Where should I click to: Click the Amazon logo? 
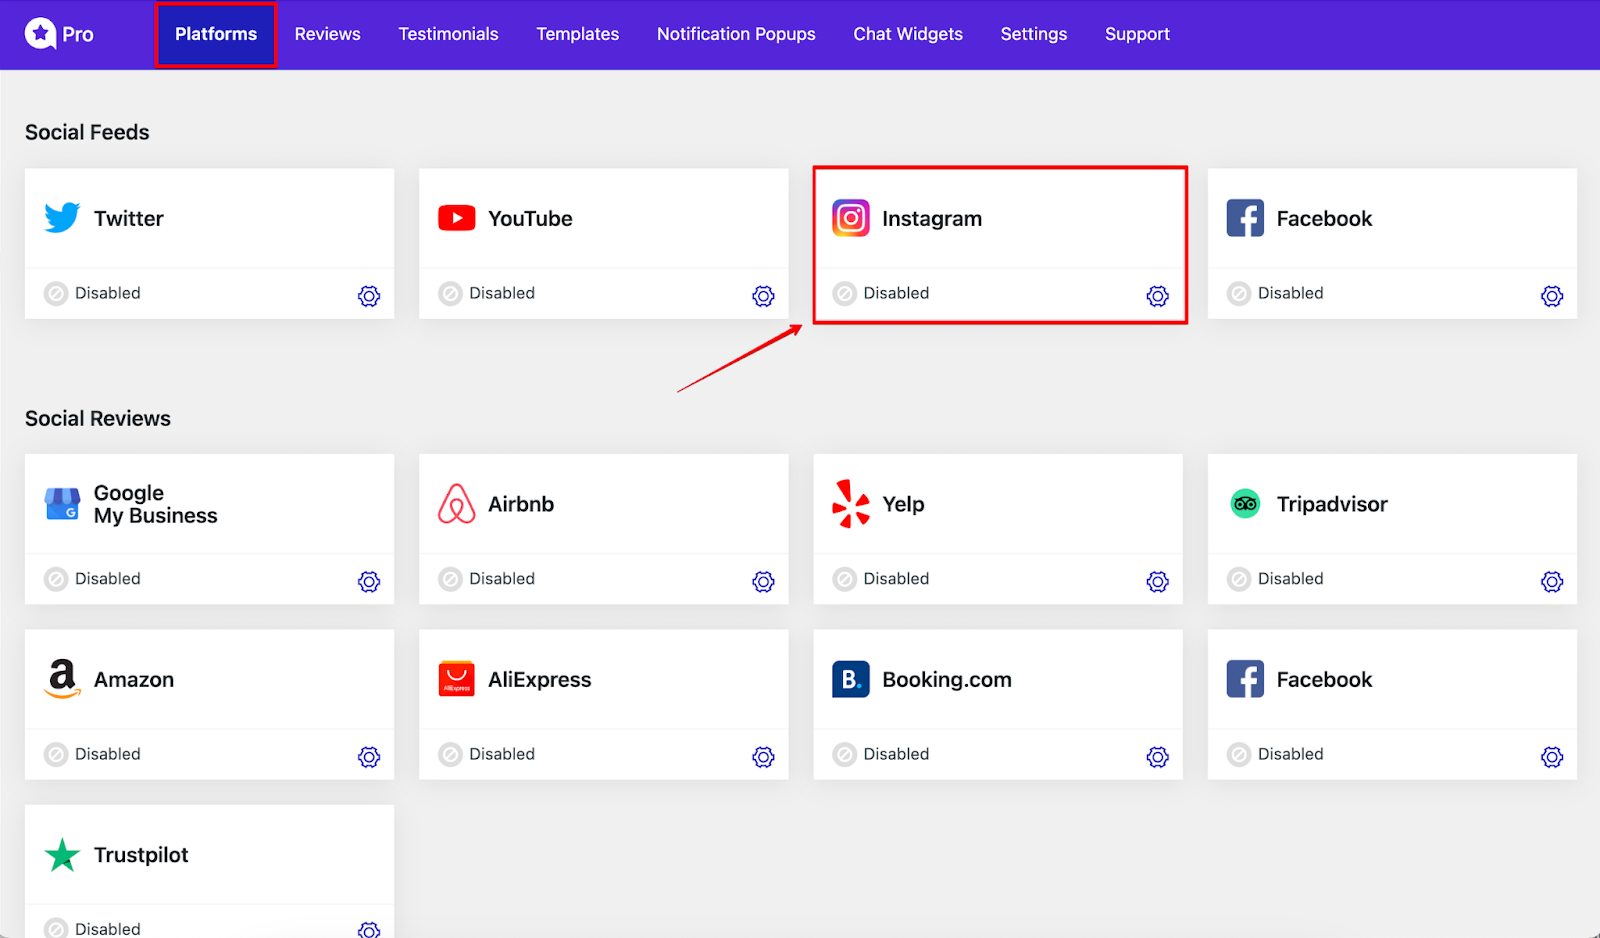[62, 679]
